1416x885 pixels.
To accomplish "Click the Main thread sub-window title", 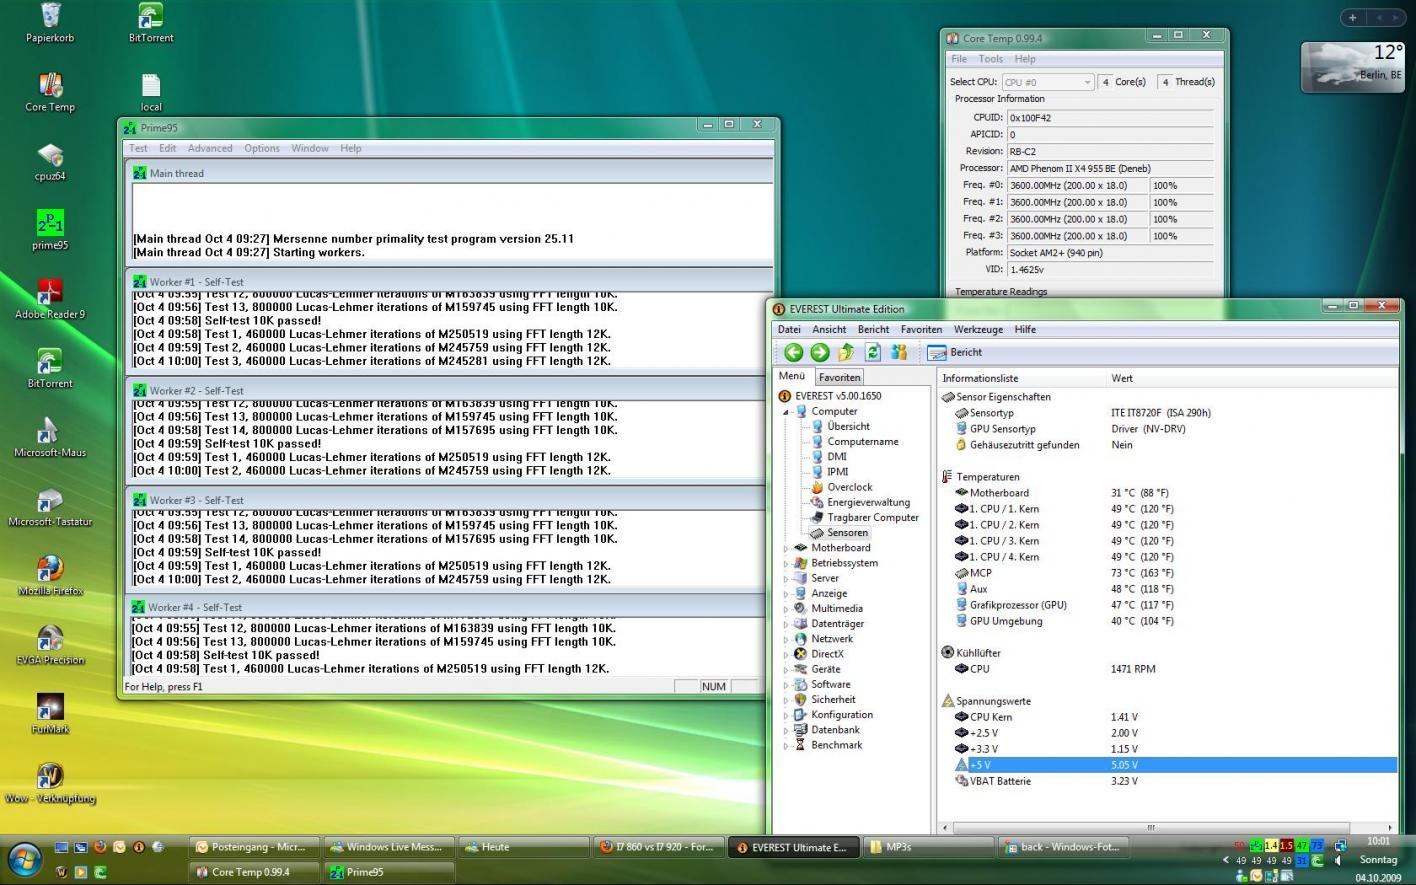I will [x=450, y=173].
